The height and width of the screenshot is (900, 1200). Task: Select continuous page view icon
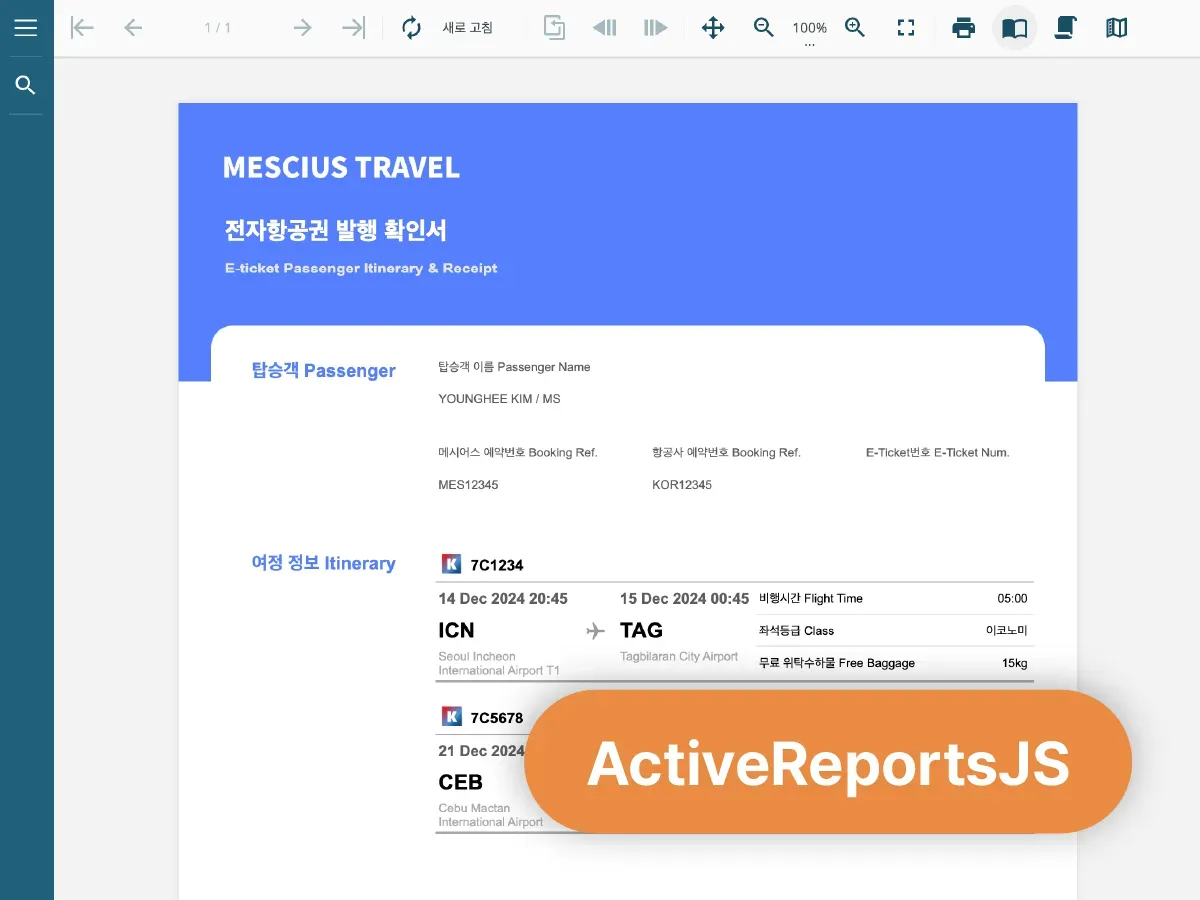pyautogui.click(x=1066, y=28)
